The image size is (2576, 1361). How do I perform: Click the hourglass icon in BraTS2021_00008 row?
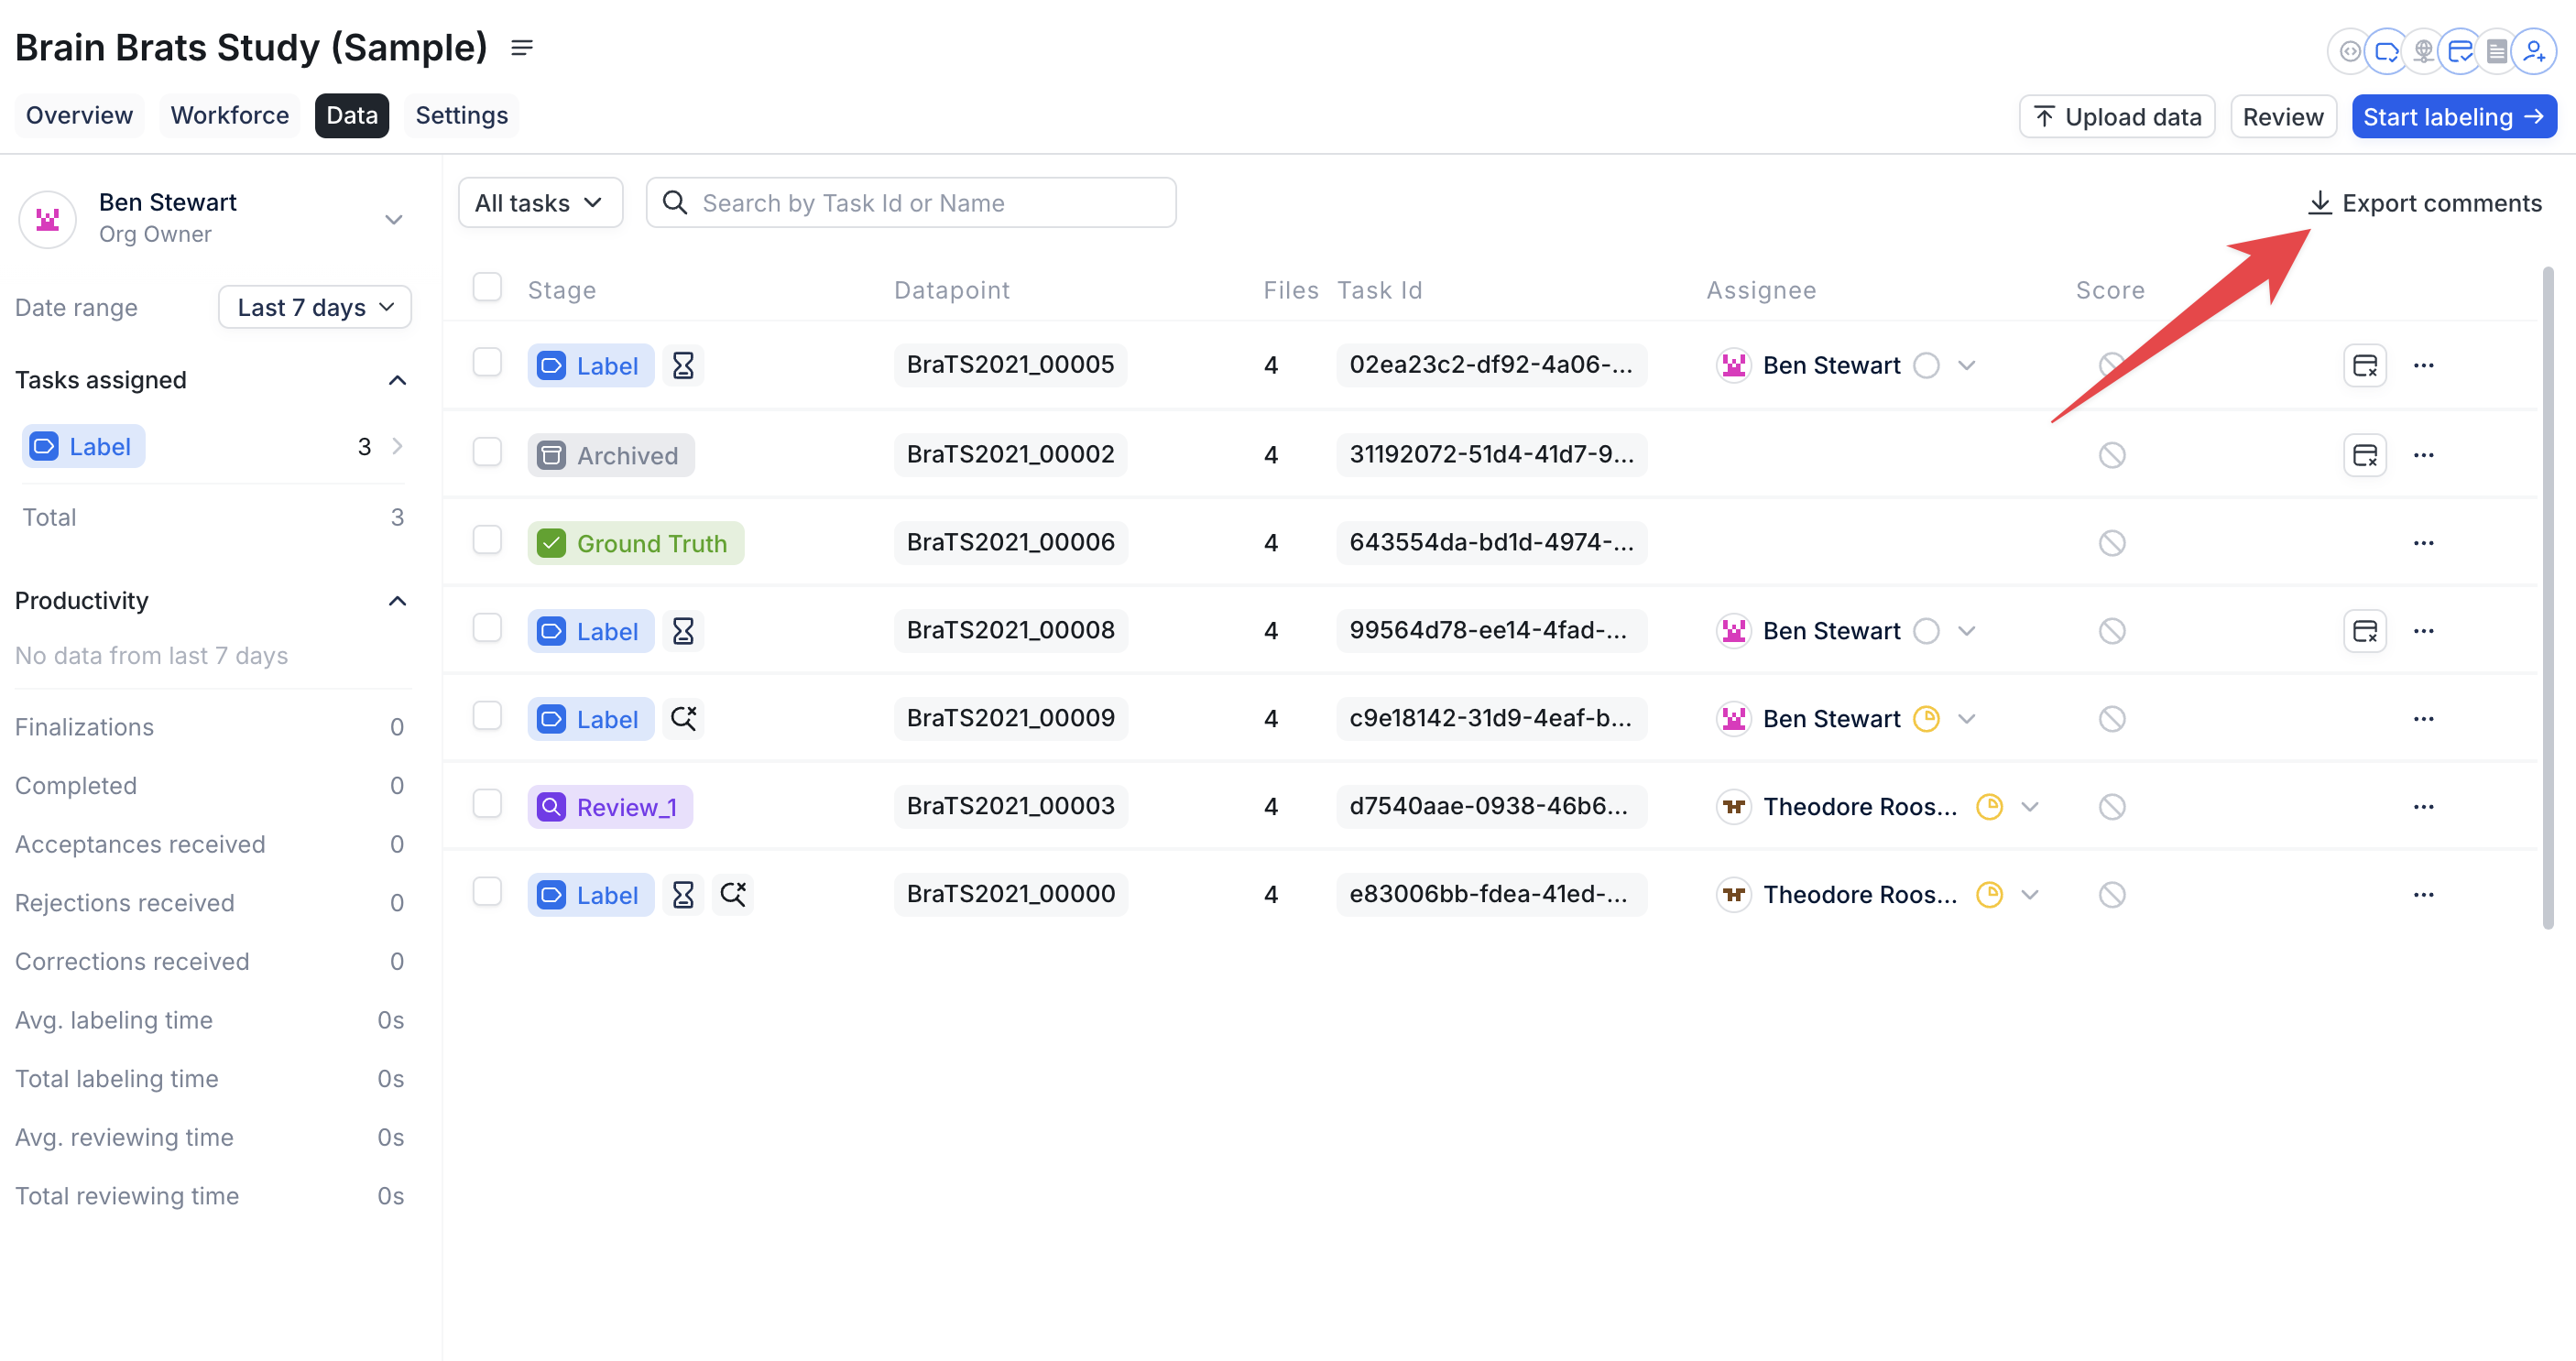[x=683, y=631]
